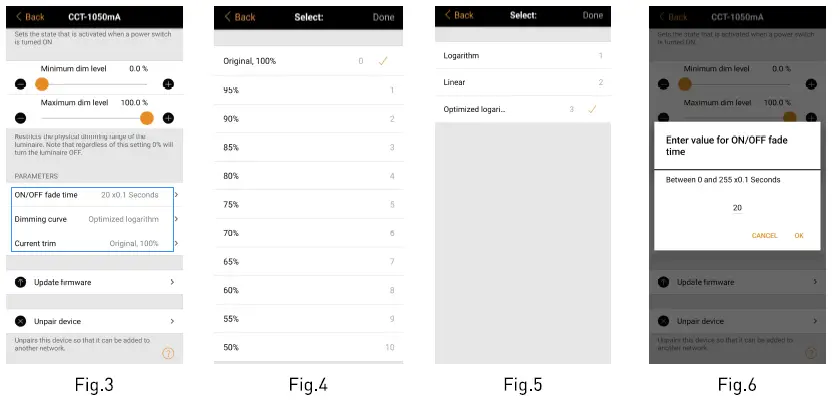Select the Linear dimming curve
The width and height of the screenshot is (840, 402).
[x=523, y=83]
